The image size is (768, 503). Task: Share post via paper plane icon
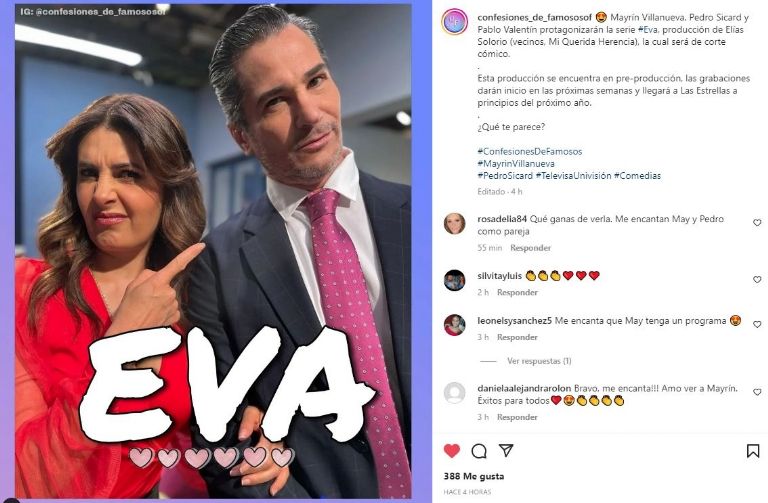(x=506, y=450)
